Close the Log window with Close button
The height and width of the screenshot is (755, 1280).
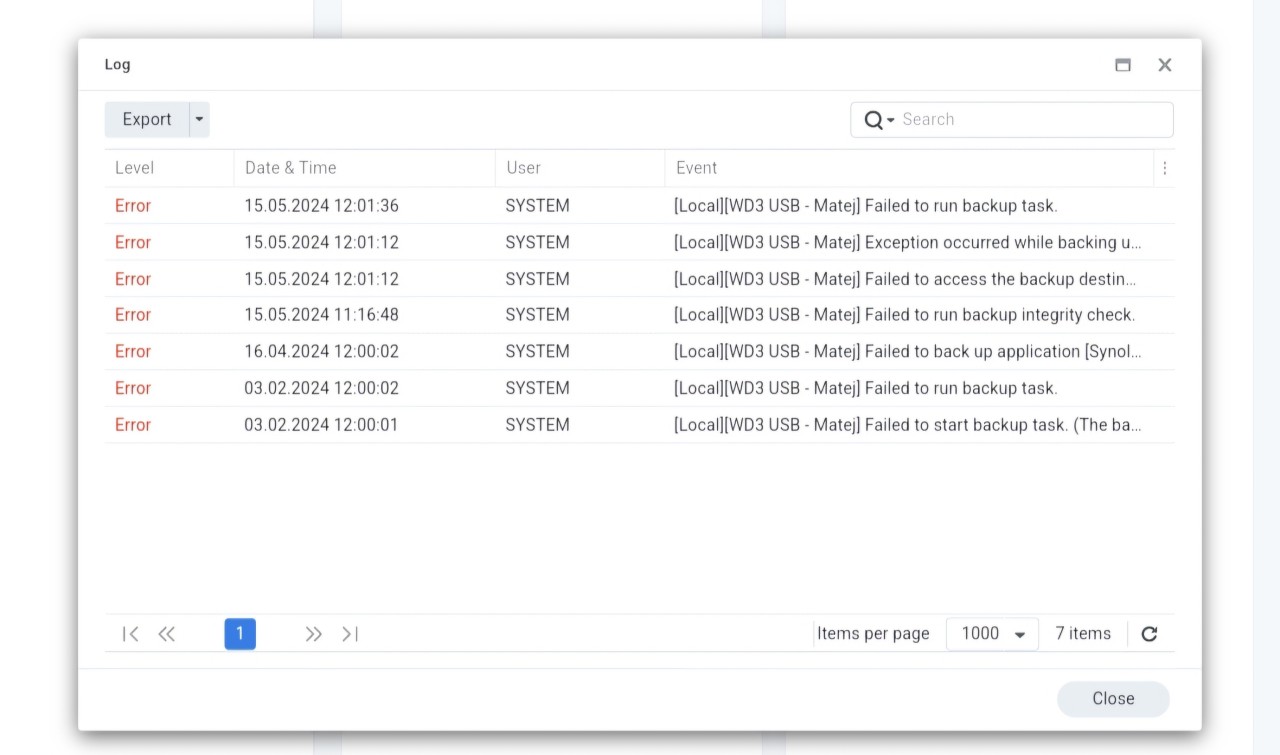coord(1113,698)
